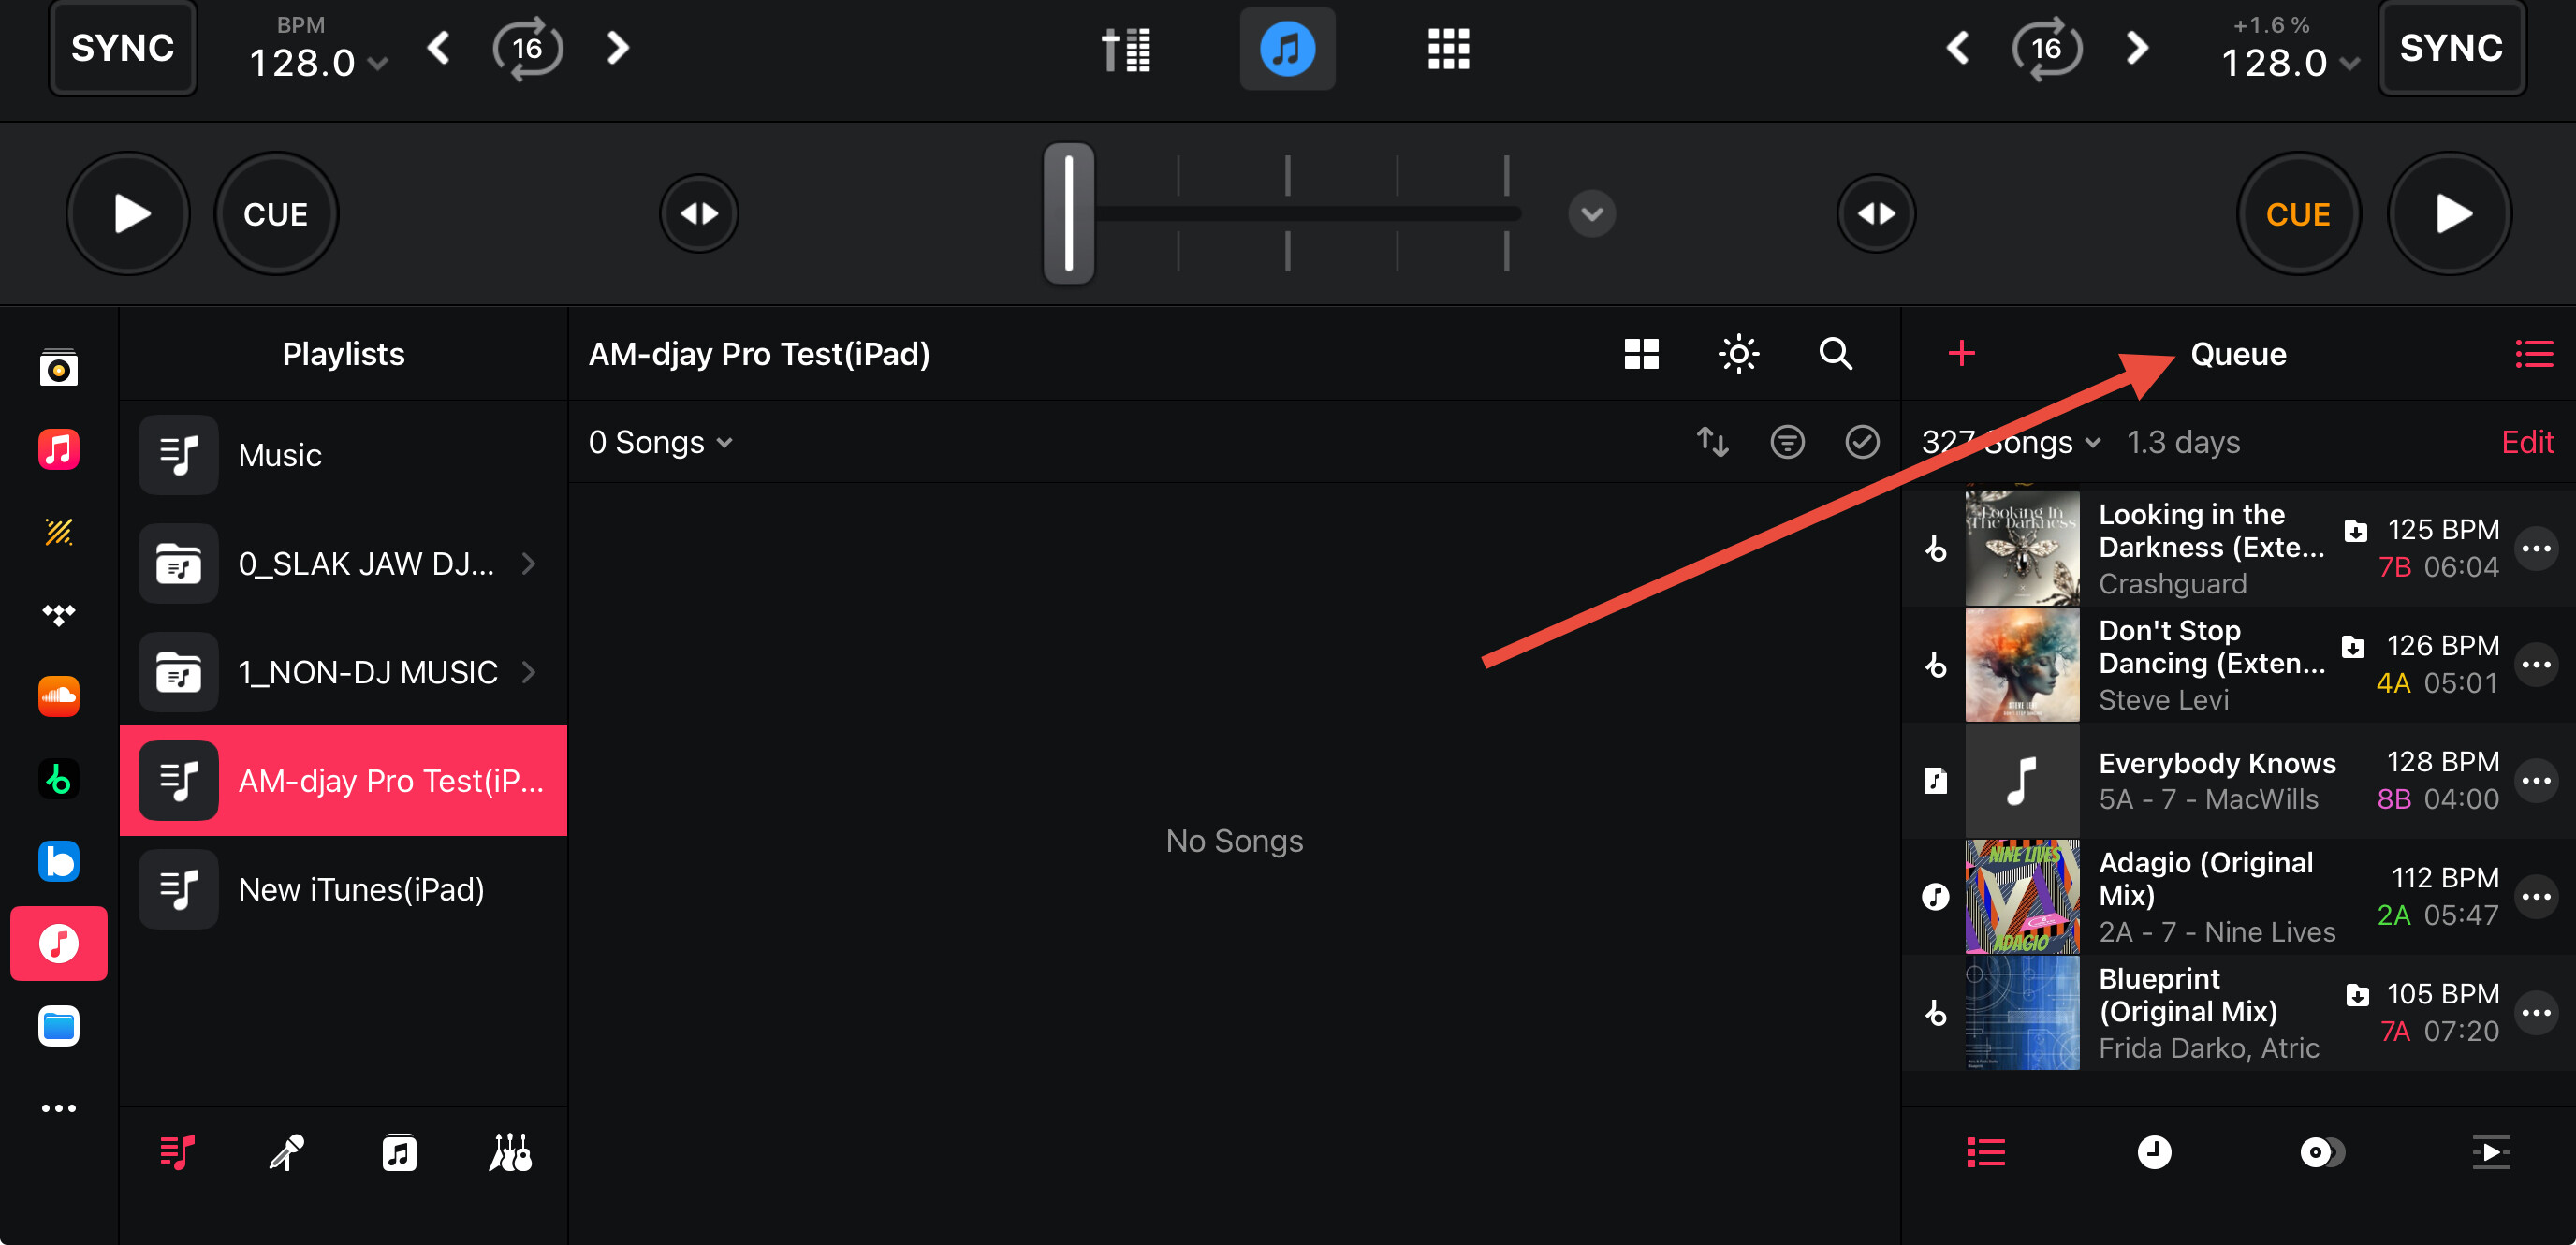The height and width of the screenshot is (1245, 2576).
Task: Open the 327 Songs dropdown
Action: 2010,441
